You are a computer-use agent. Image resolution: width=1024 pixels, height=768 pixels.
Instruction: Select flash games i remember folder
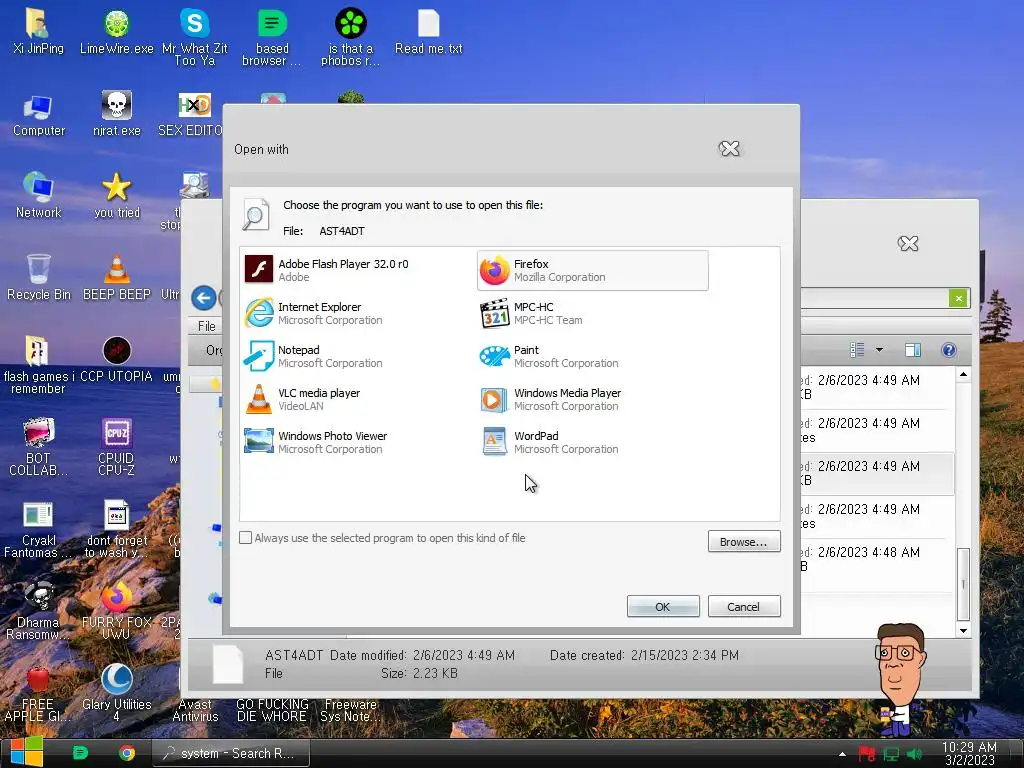pos(38,366)
